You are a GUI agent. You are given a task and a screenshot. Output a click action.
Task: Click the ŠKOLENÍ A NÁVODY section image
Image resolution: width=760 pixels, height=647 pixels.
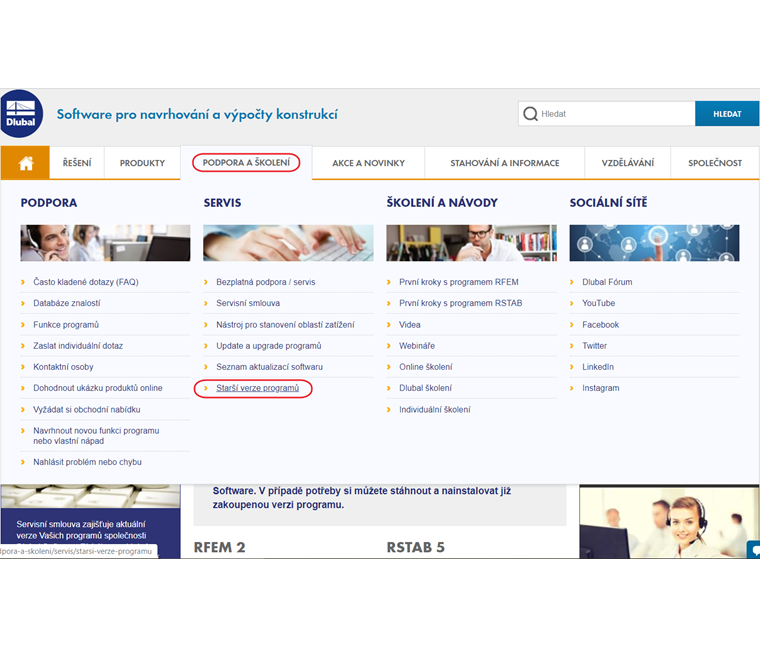click(472, 243)
